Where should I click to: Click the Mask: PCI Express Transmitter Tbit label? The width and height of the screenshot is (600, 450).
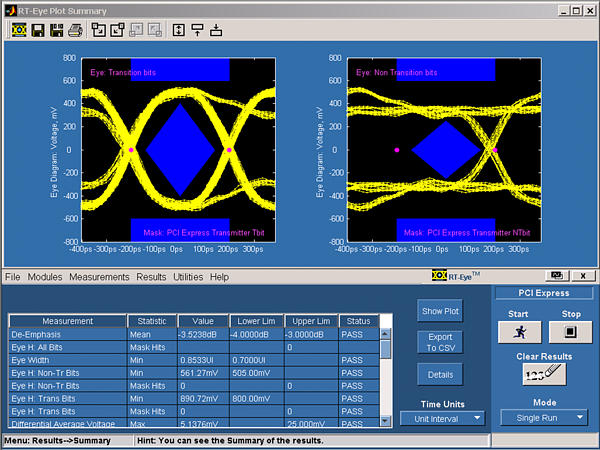204,233
